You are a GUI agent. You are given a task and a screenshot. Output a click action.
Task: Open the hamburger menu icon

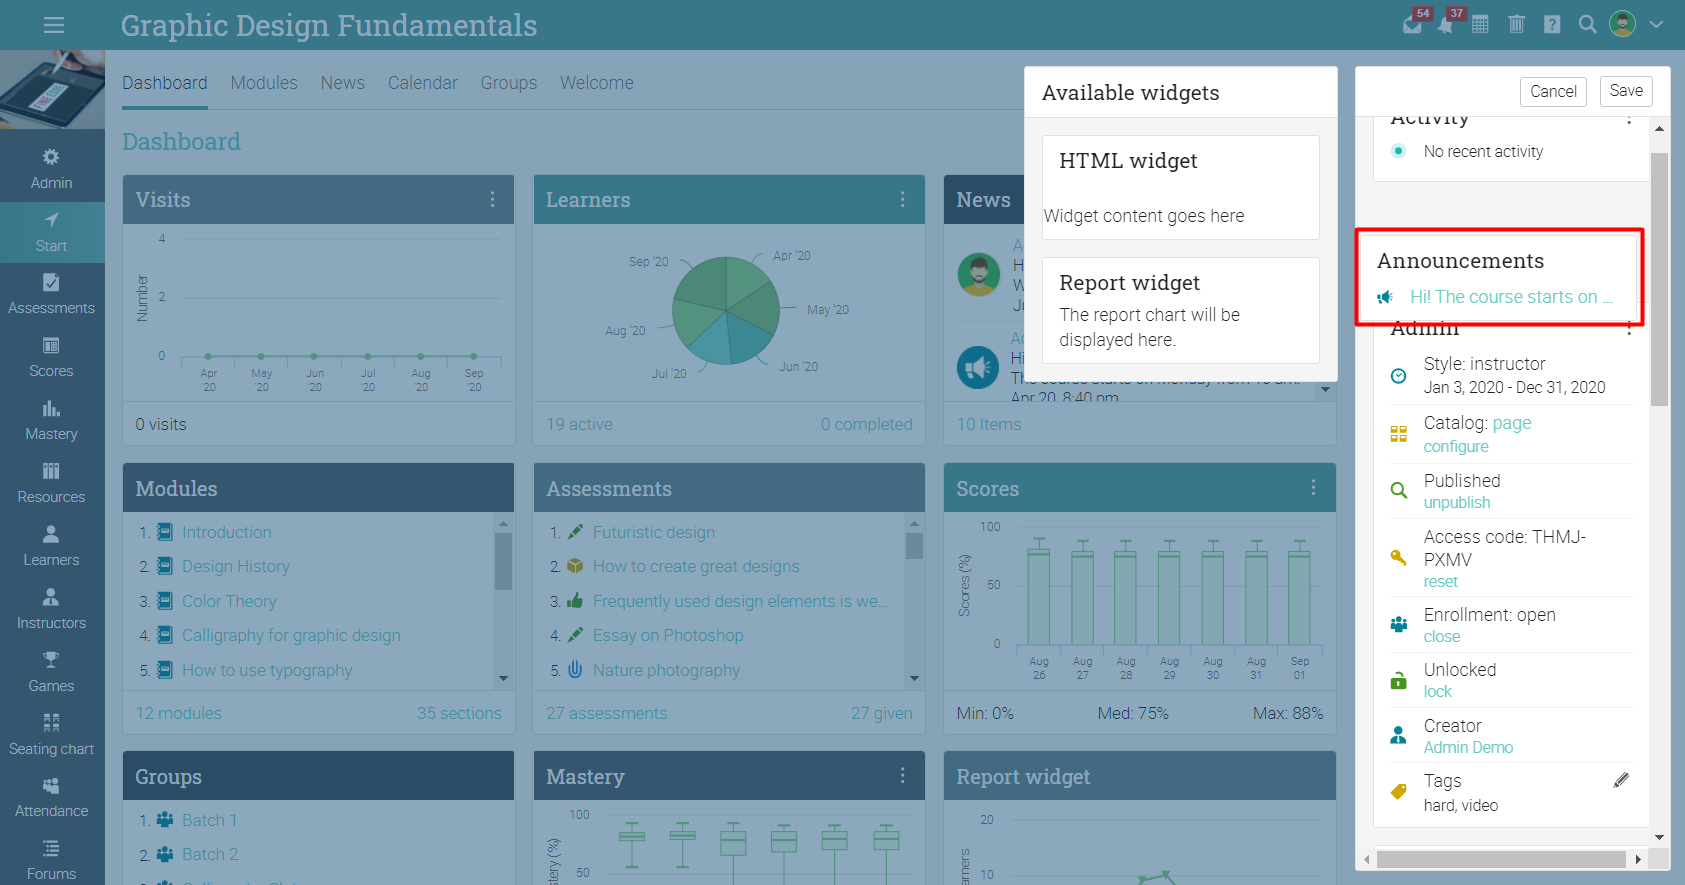pyautogui.click(x=53, y=25)
